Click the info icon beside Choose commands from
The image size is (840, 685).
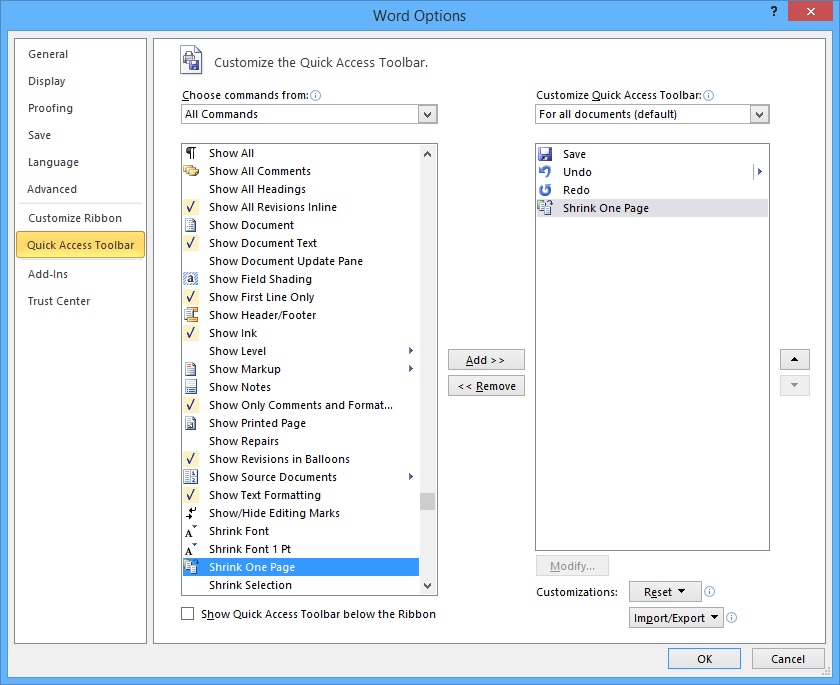pyautogui.click(x=314, y=95)
